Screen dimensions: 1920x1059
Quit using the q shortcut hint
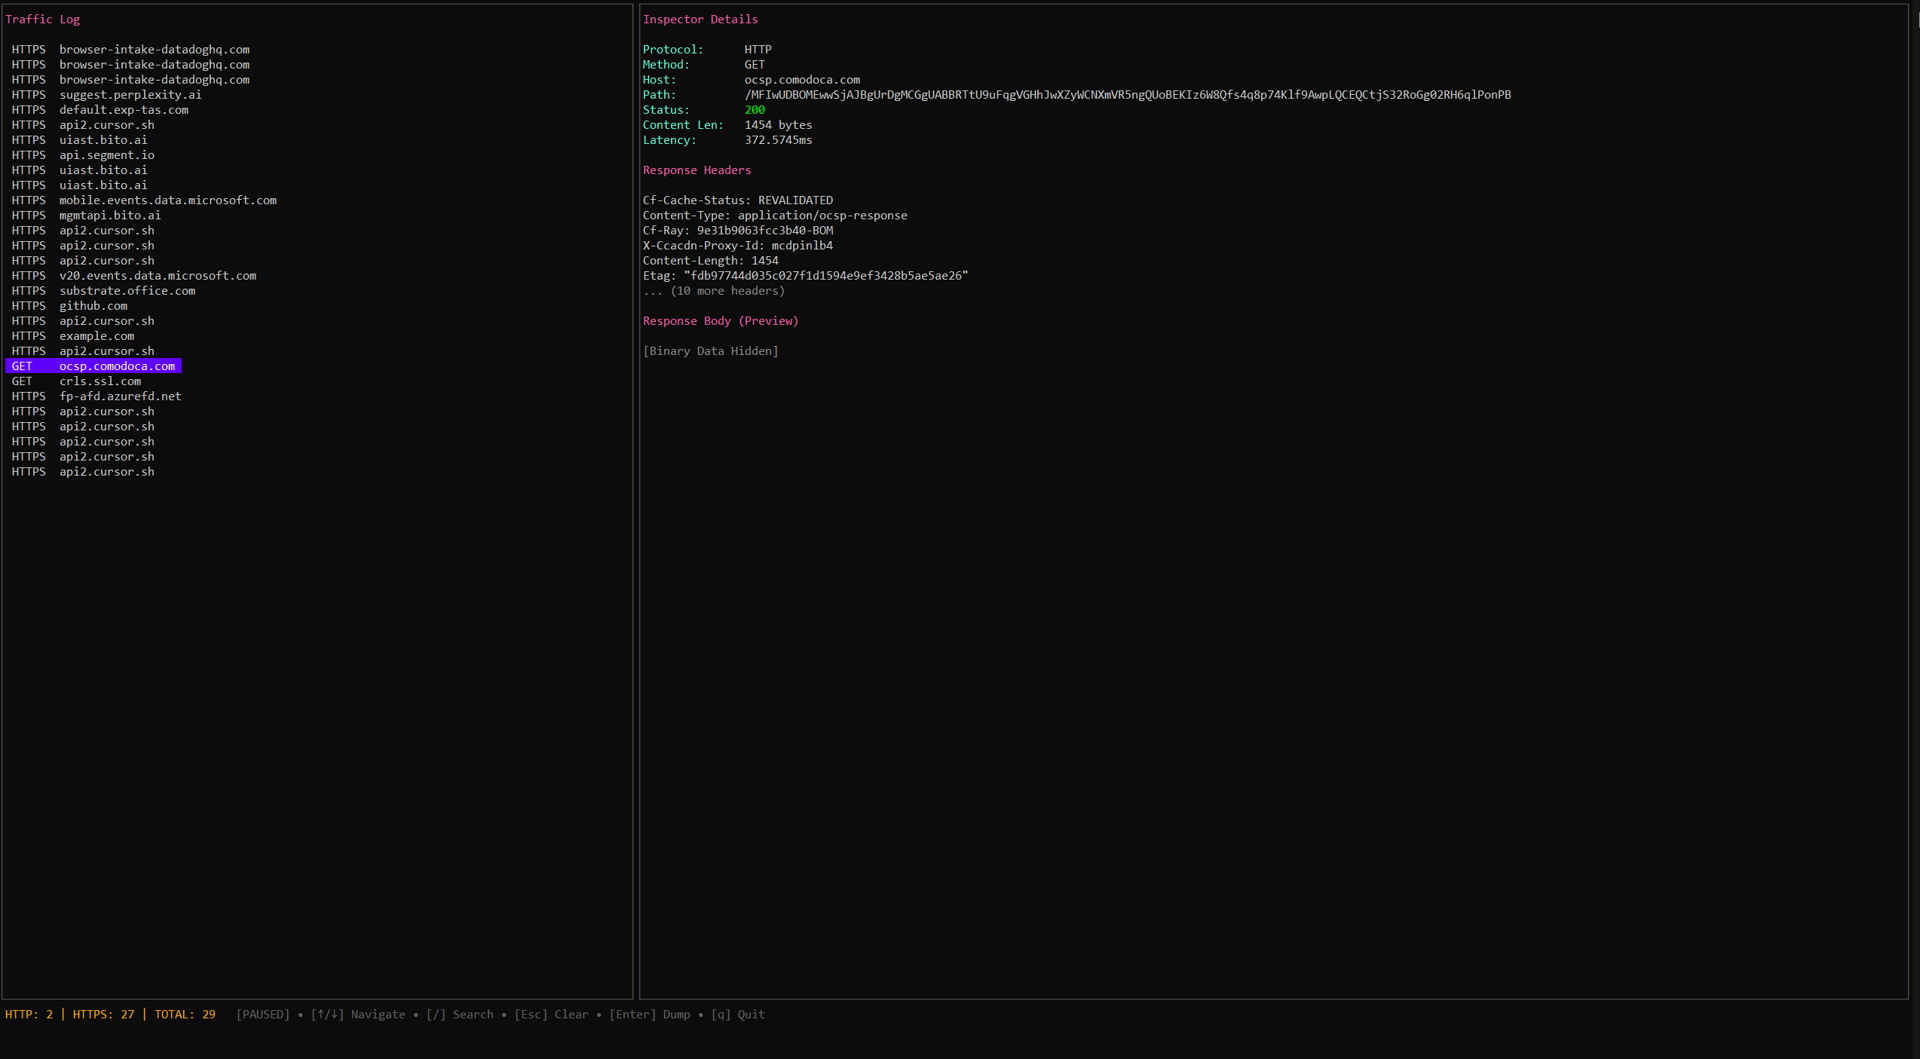click(x=739, y=1014)
